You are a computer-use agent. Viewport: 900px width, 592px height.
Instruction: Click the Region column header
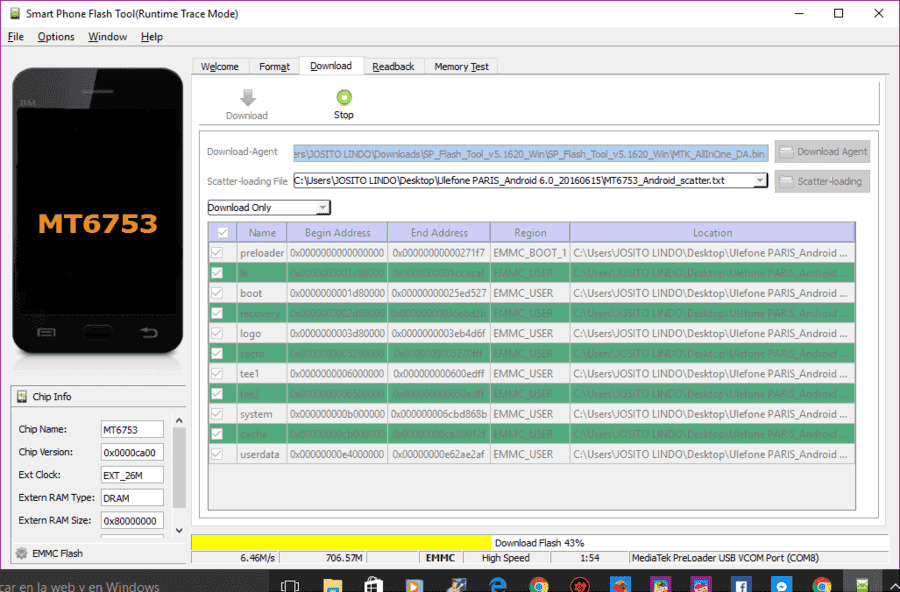pyautogui.click(x=530, y=233)
